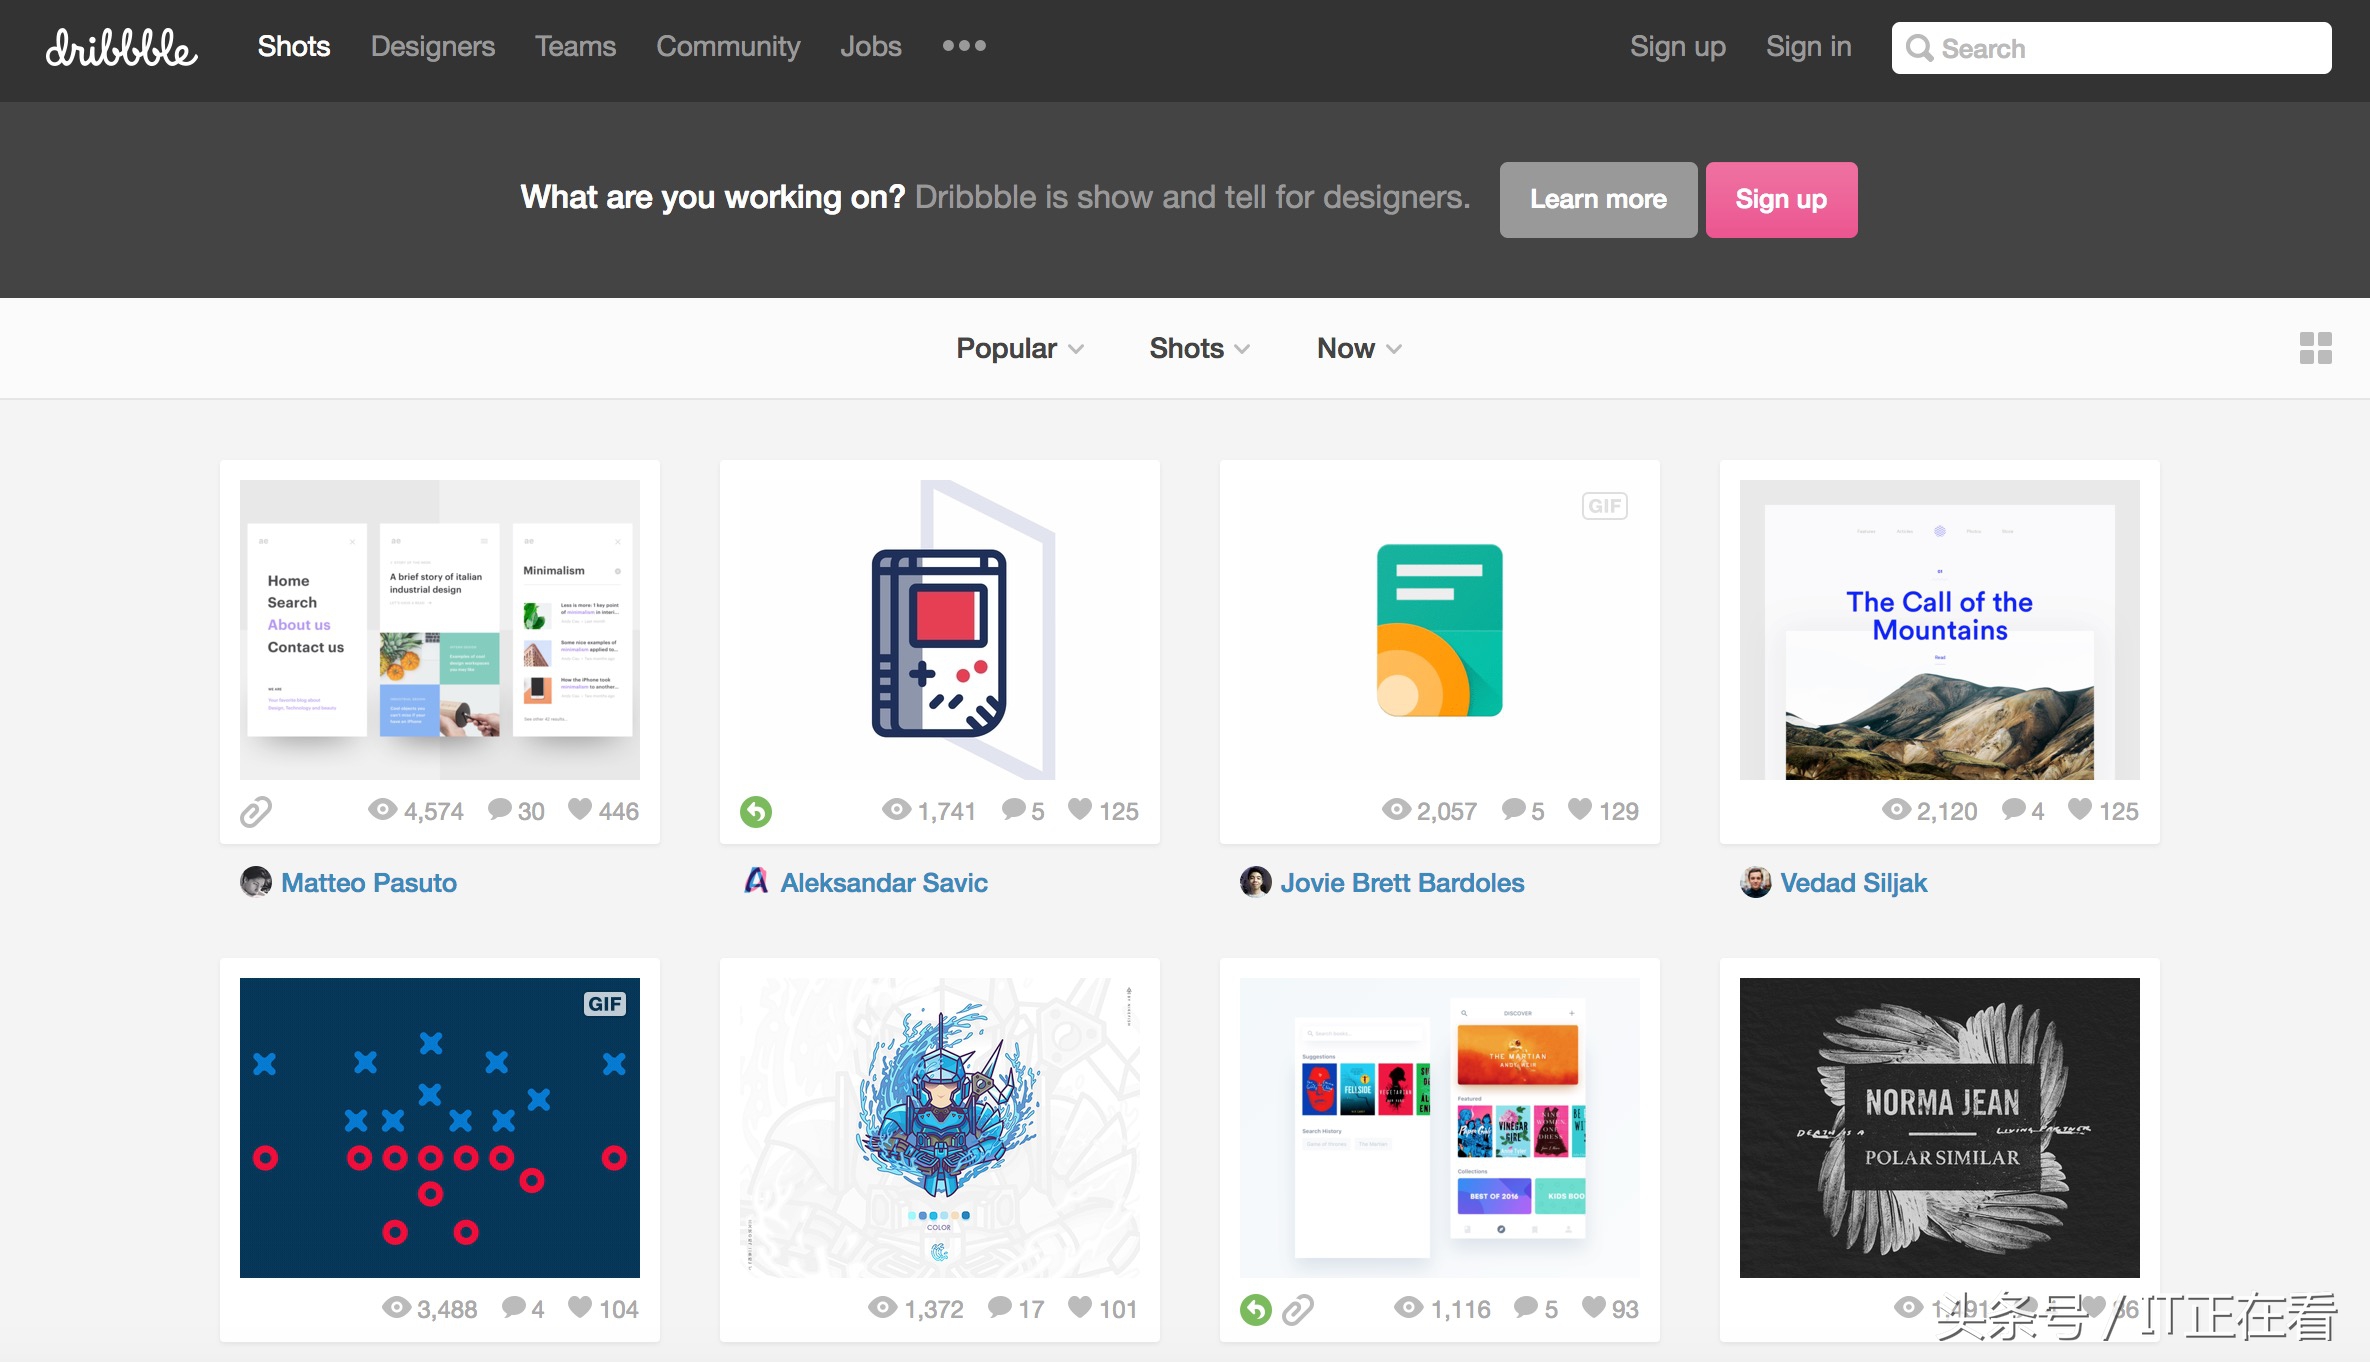Click views eye icon on robot illustration shot
This screenshot has width=2370, height=1362.
tap(882, 1307)
